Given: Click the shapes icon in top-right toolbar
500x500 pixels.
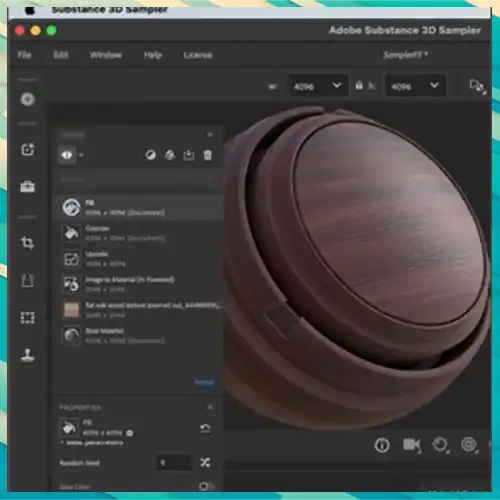Looking at the screenshot, I should tap(477, 87).
